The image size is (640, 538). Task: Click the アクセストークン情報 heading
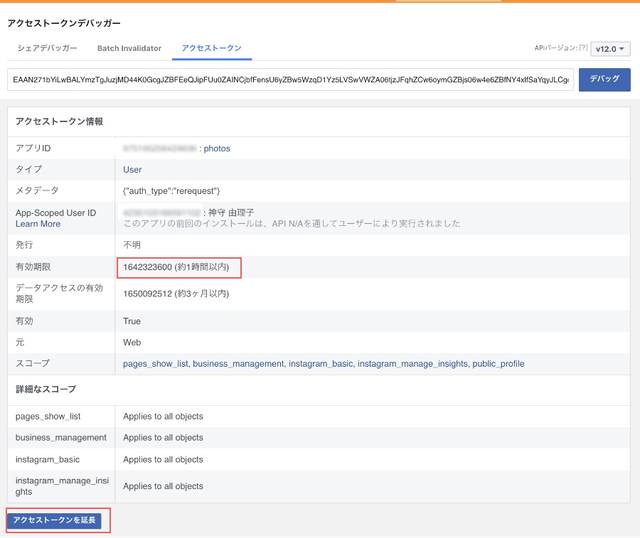point(59,121)
